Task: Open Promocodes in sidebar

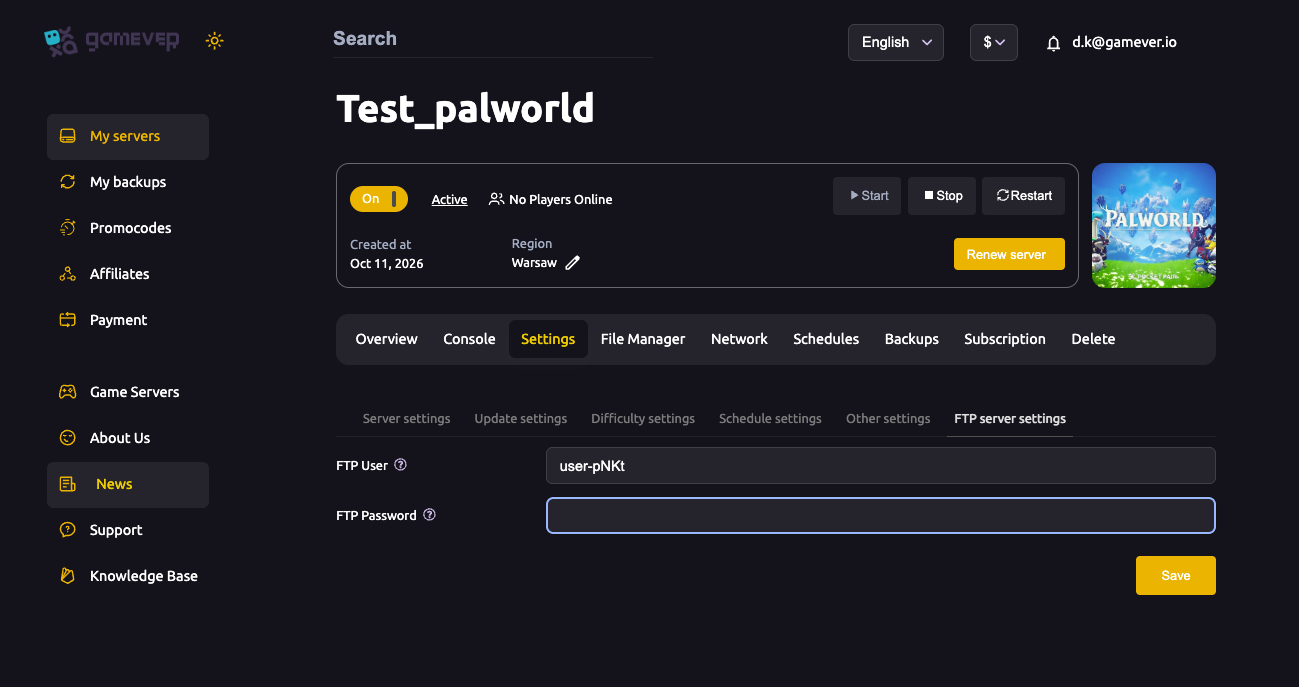Action: [x=128, y=228]
